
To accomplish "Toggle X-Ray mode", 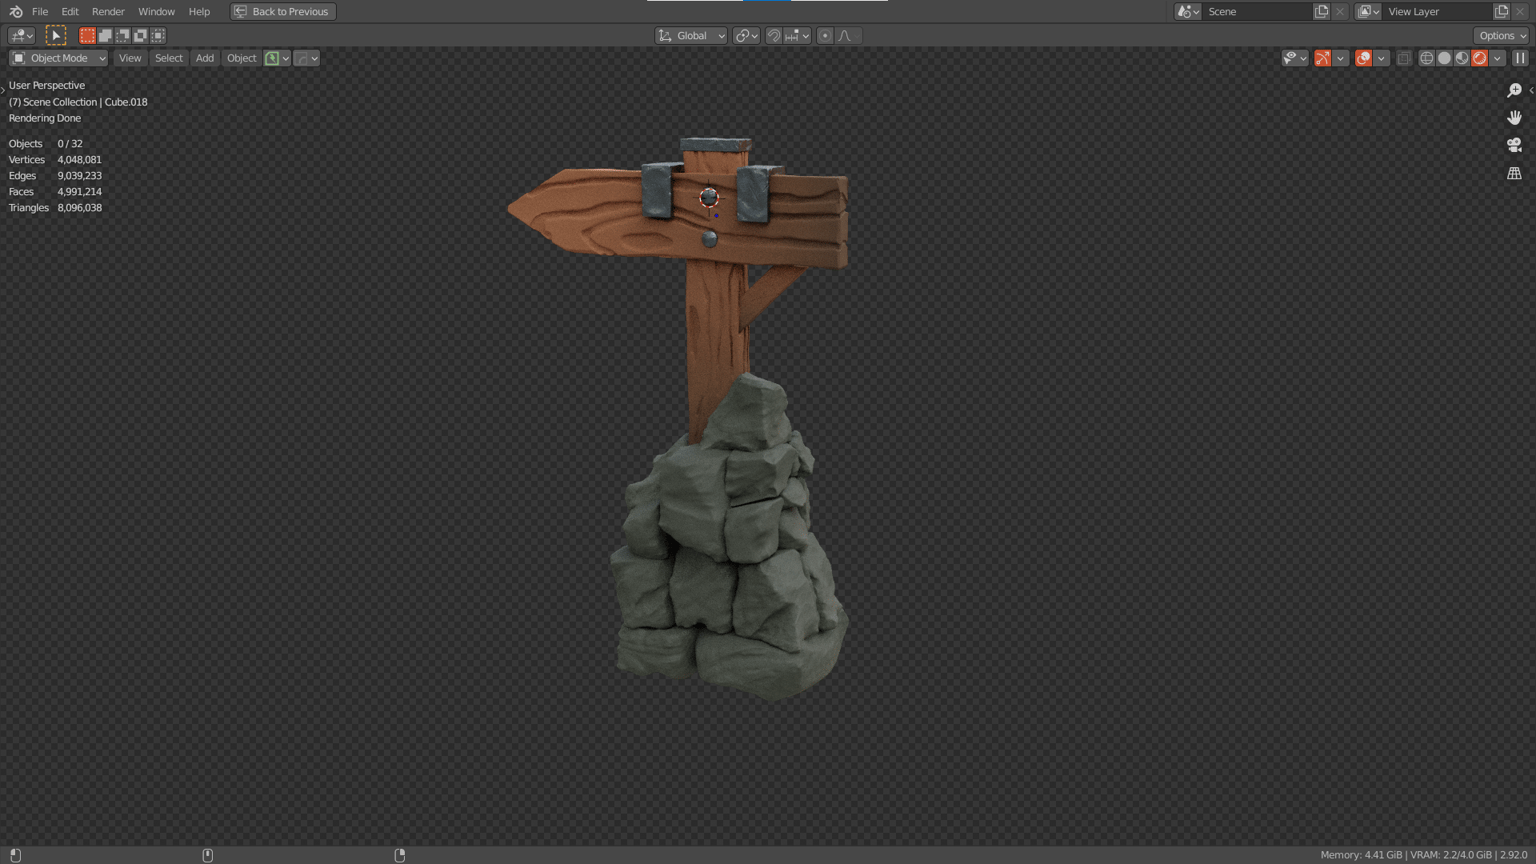I will [1404, 58].
